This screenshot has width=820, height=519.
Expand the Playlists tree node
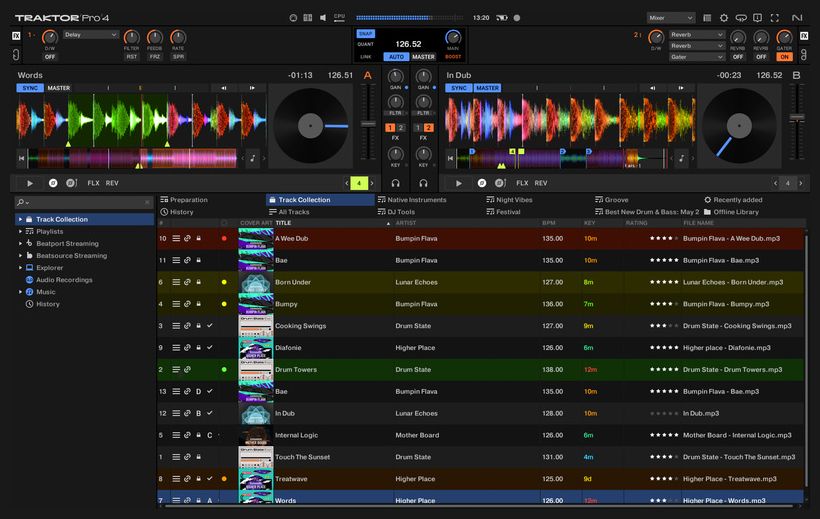(20, 231)
